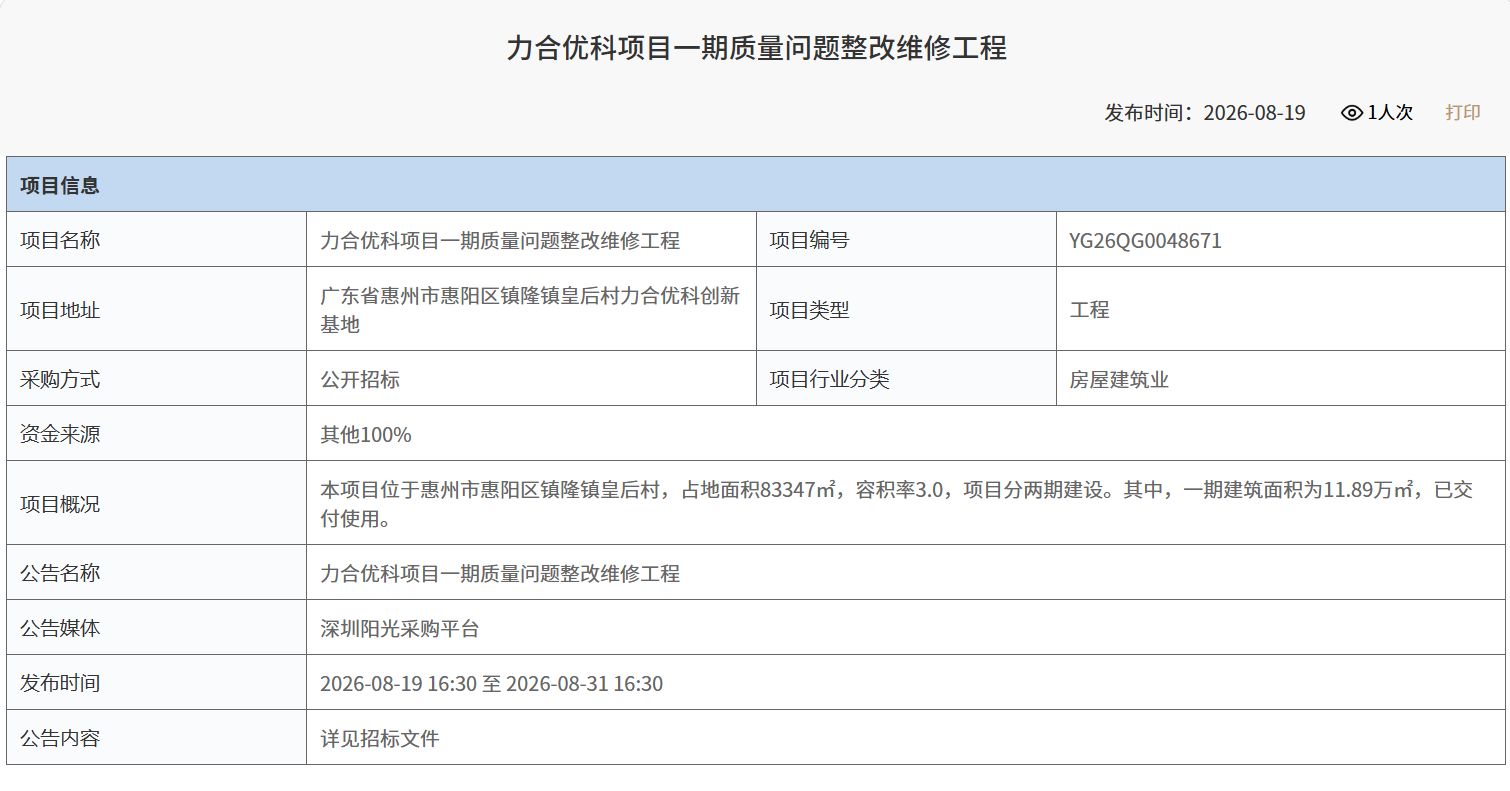Click the 2026-08-19 16:30 至 2026-08-31 16:30 period
This screenshot has width=1510, height=791.
(491, 683)
